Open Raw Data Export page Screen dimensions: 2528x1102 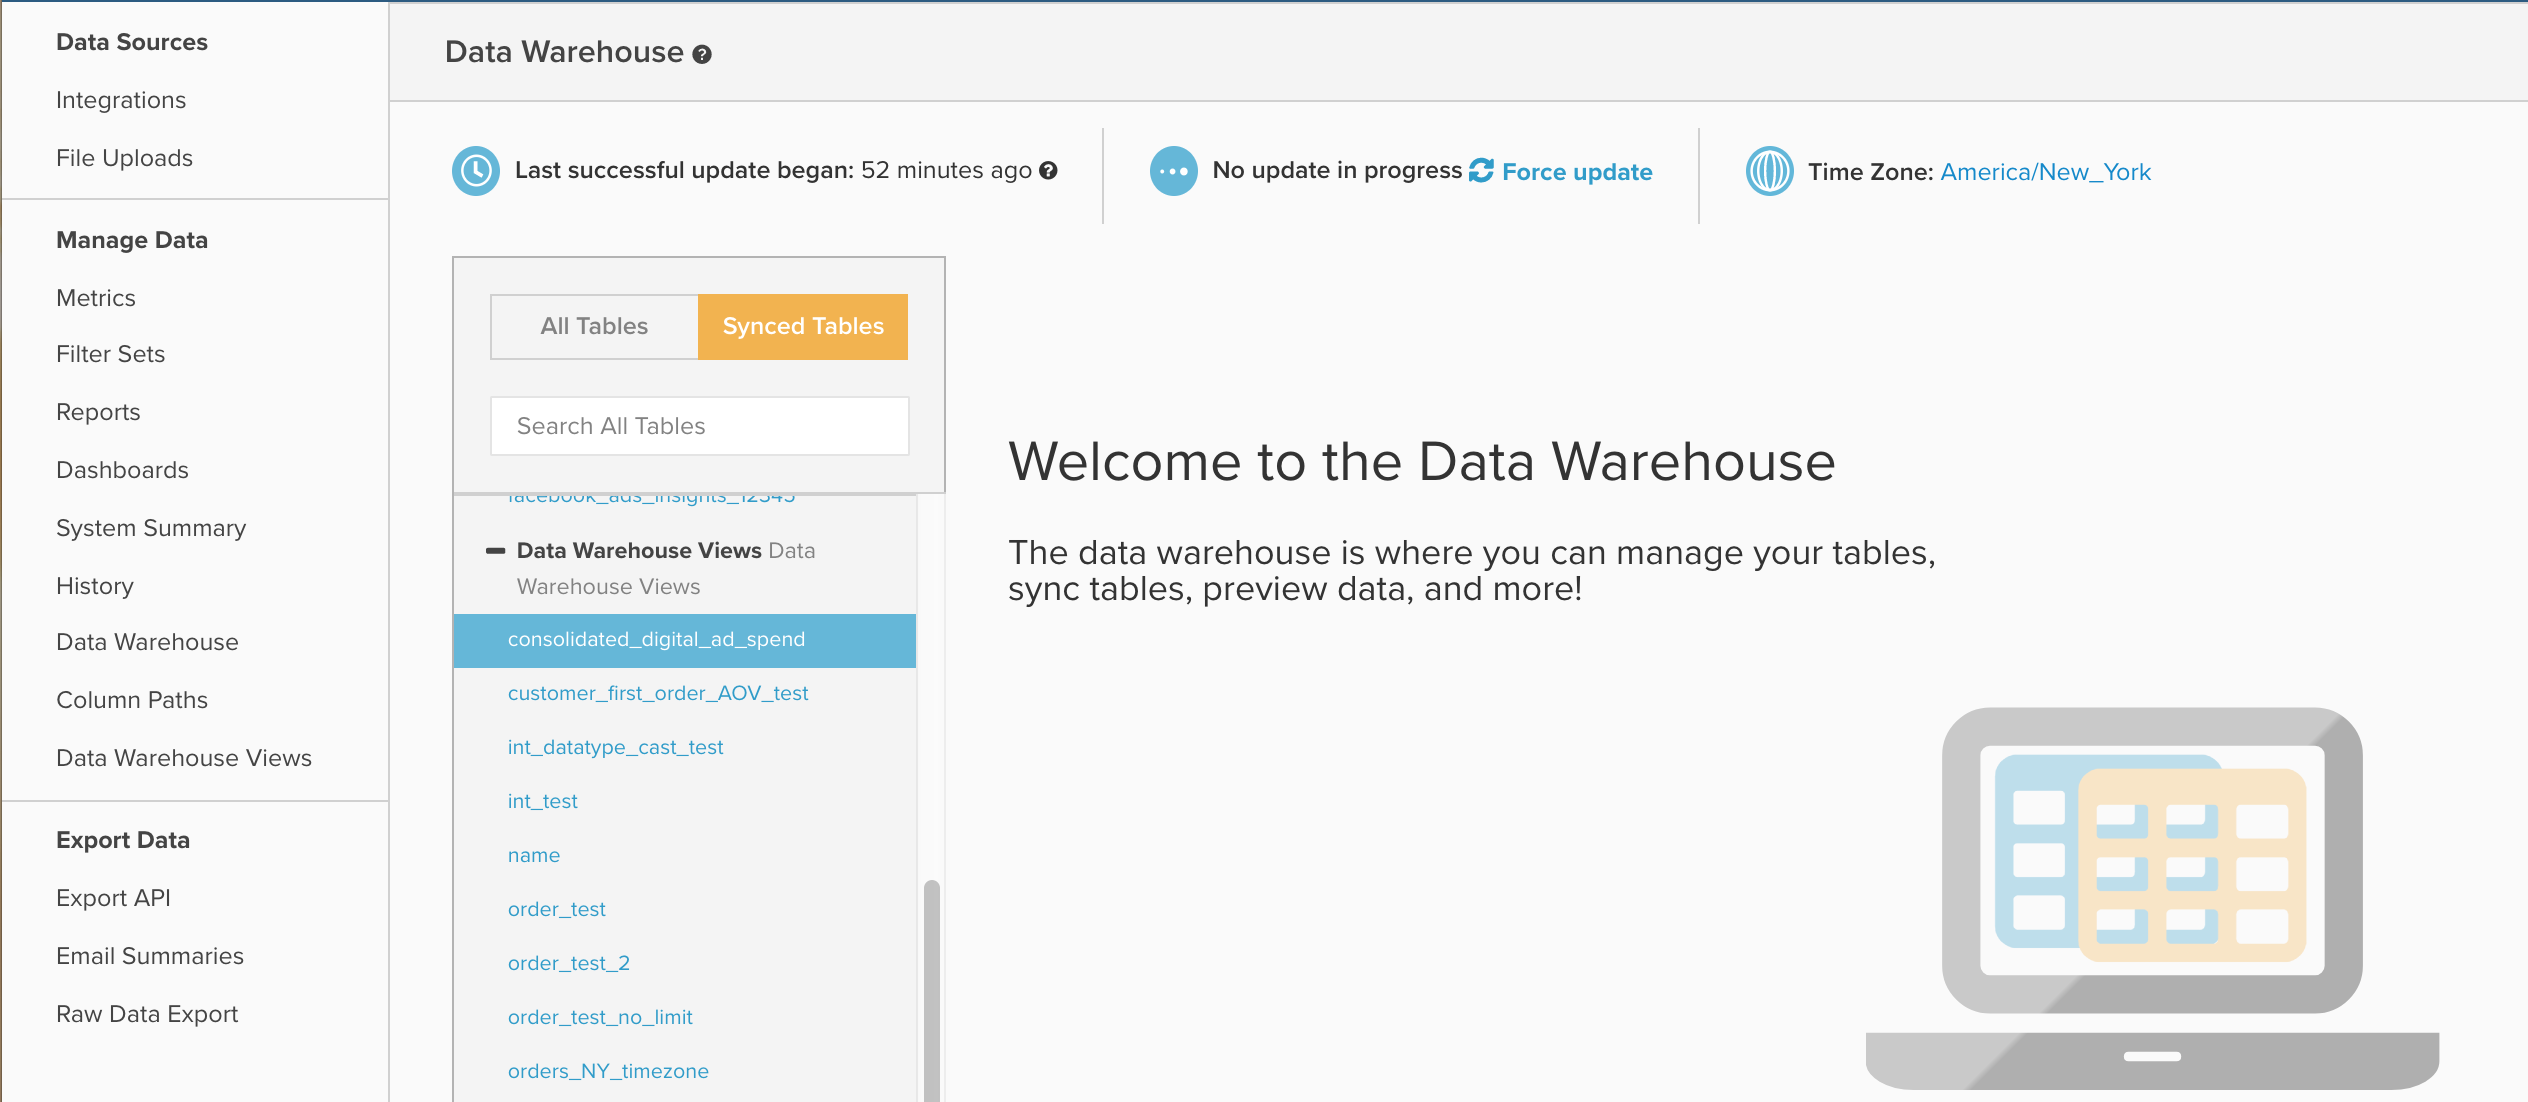[x=147, y=1014]
